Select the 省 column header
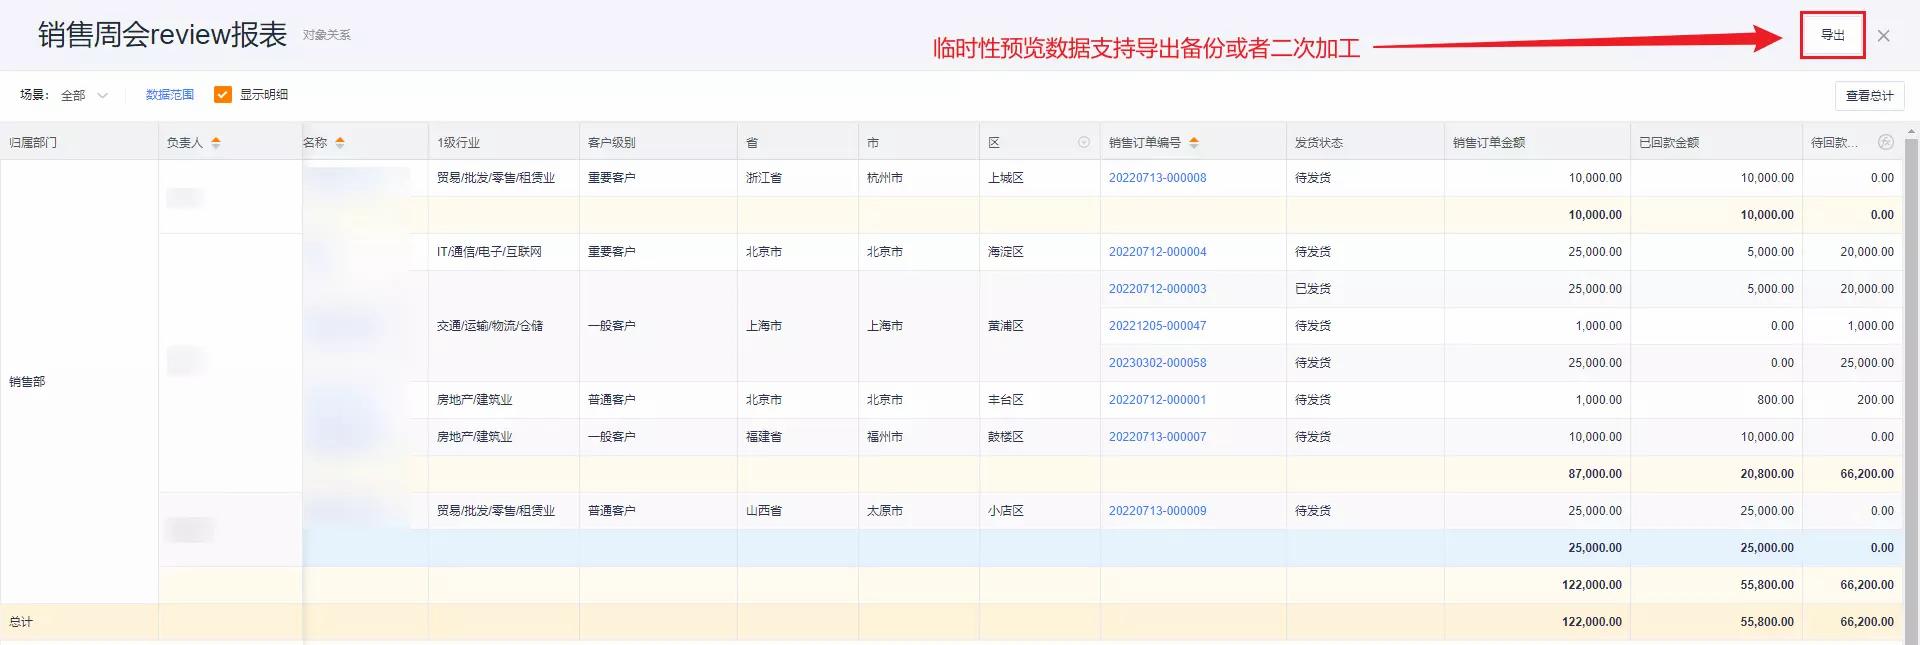1920x645 pixels. click(797, 142)
